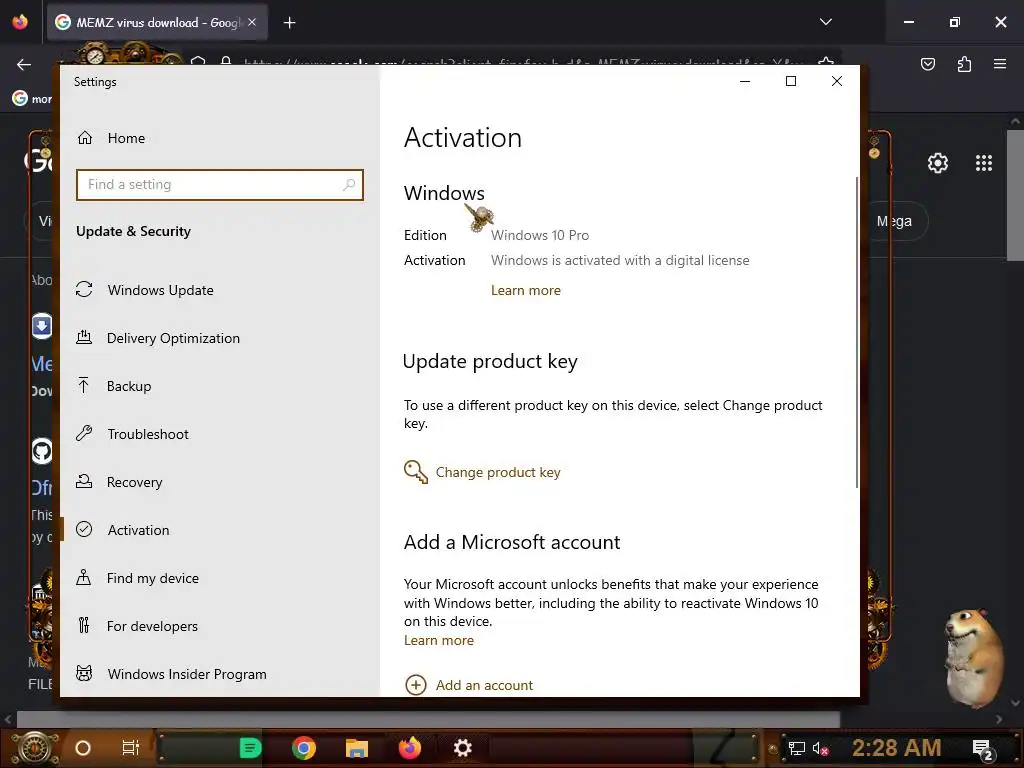Image resolution: width=1024 pixels, height=768 pixels.
Task: Click Firefox horizontal scrollbar at page bottom
Action: tap(428, 719)
